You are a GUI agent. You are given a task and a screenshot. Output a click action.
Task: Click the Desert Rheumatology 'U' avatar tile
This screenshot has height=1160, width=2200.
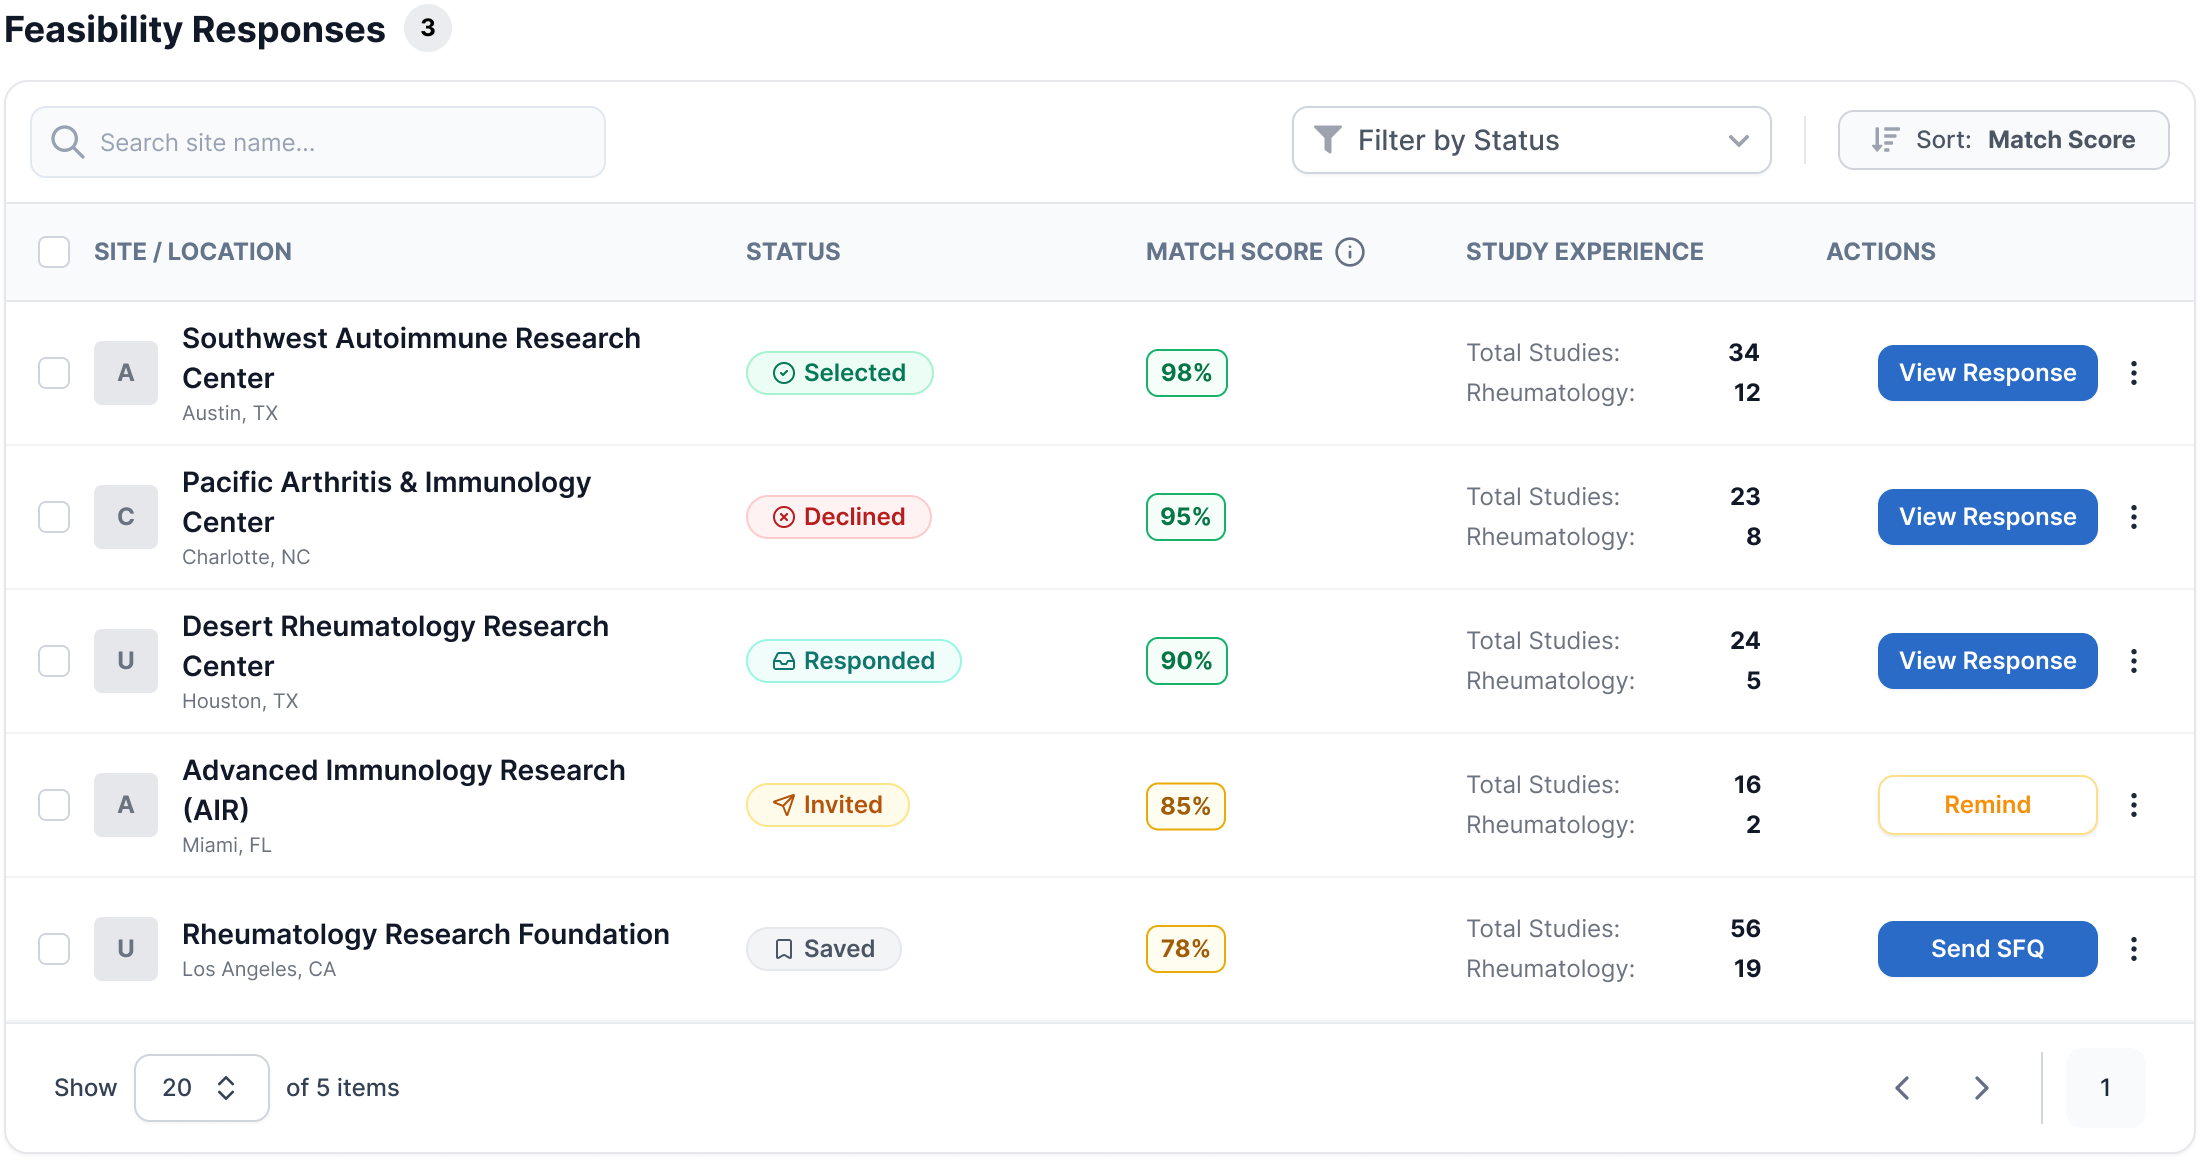click(x=126, y=661)
